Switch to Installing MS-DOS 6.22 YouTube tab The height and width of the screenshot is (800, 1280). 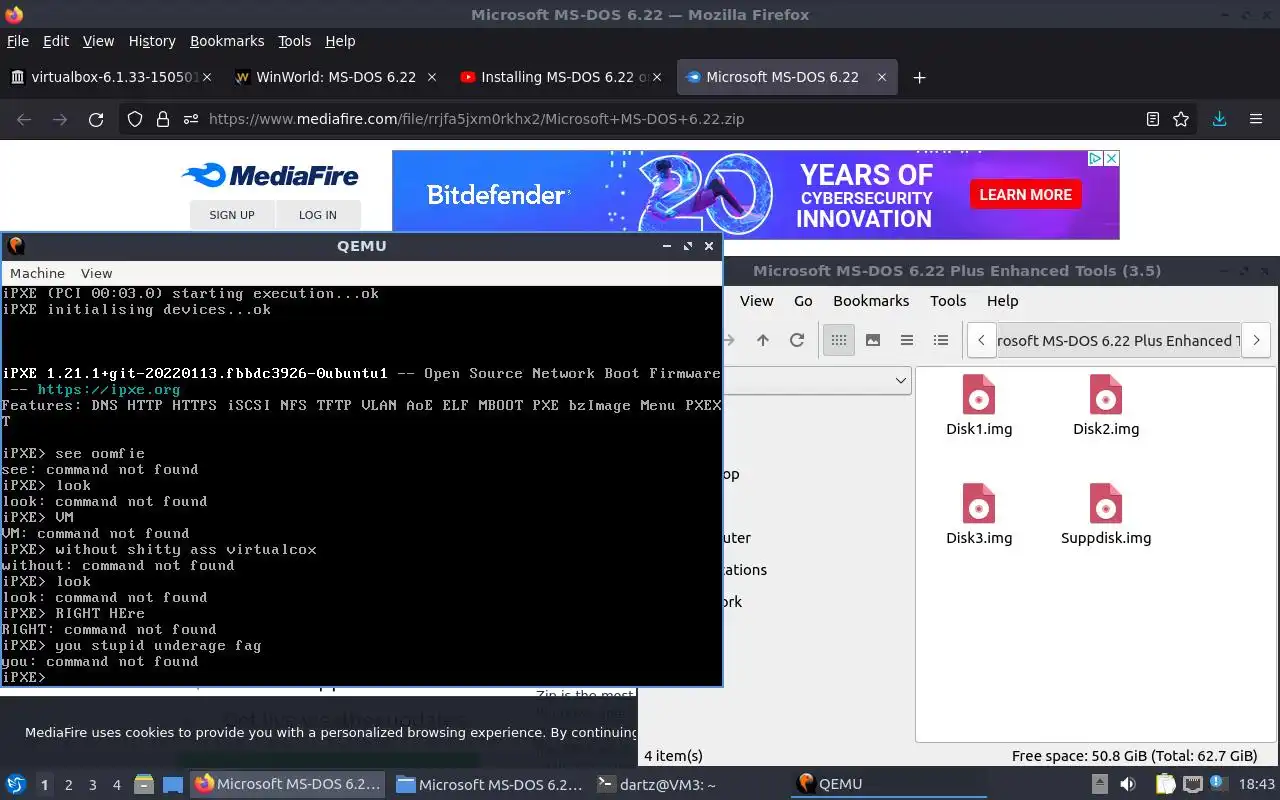click(x=561, y=77)
